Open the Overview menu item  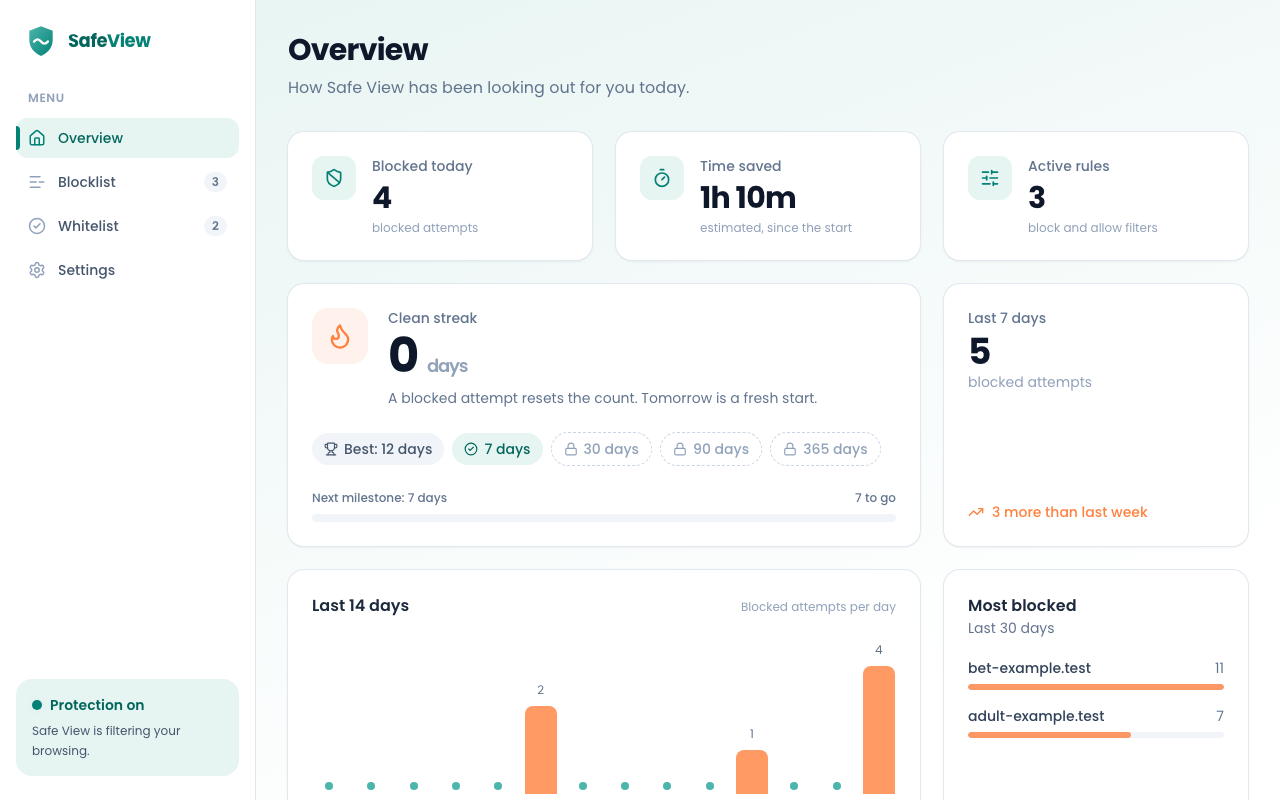click(x=127, y=138)
